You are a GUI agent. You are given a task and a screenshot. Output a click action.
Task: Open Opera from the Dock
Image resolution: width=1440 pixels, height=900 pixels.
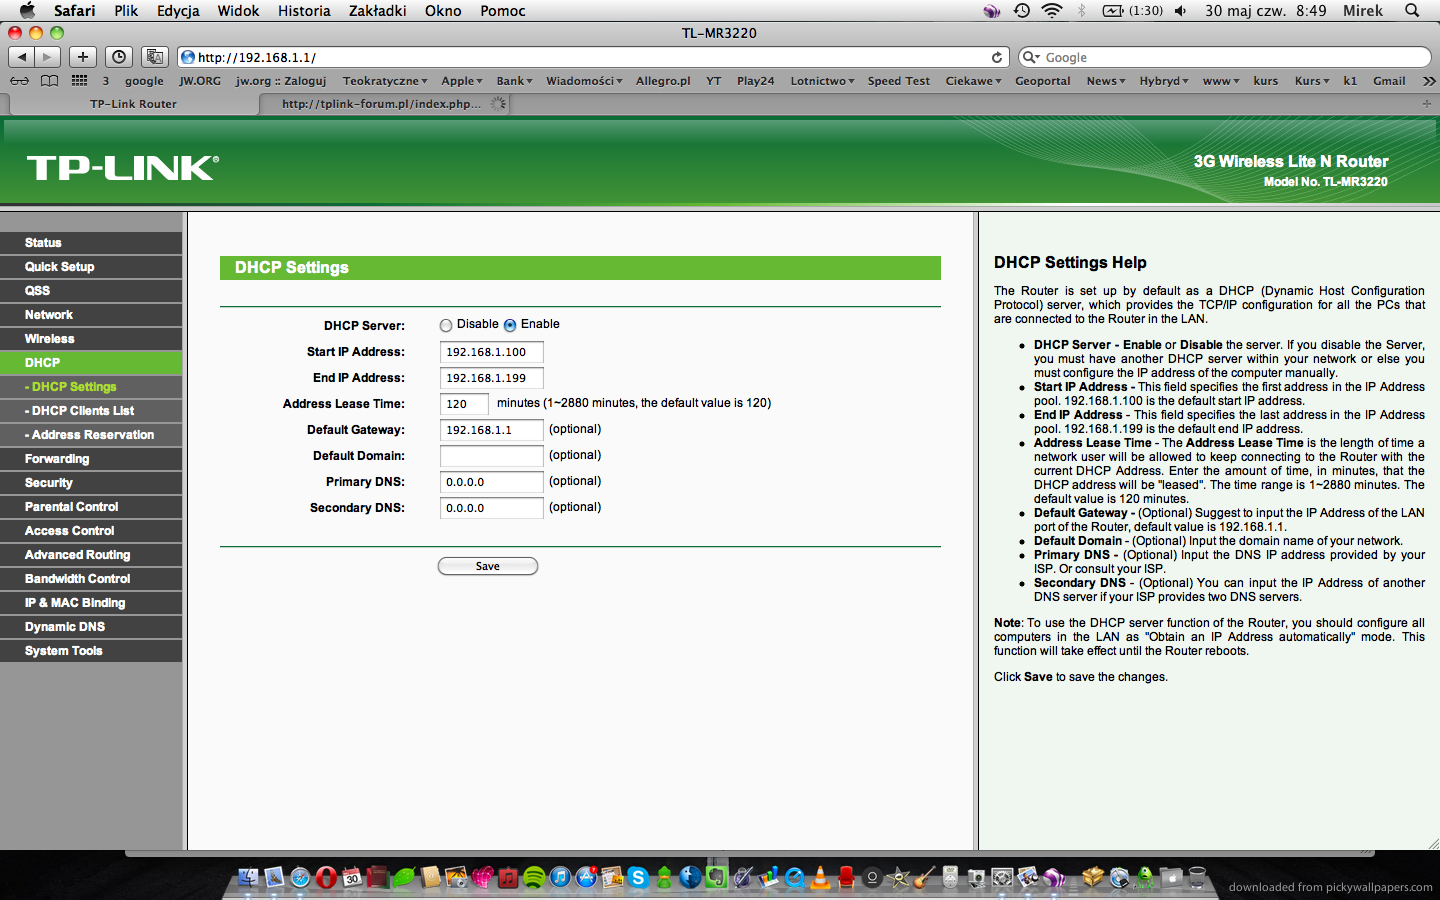pos(326,877)
